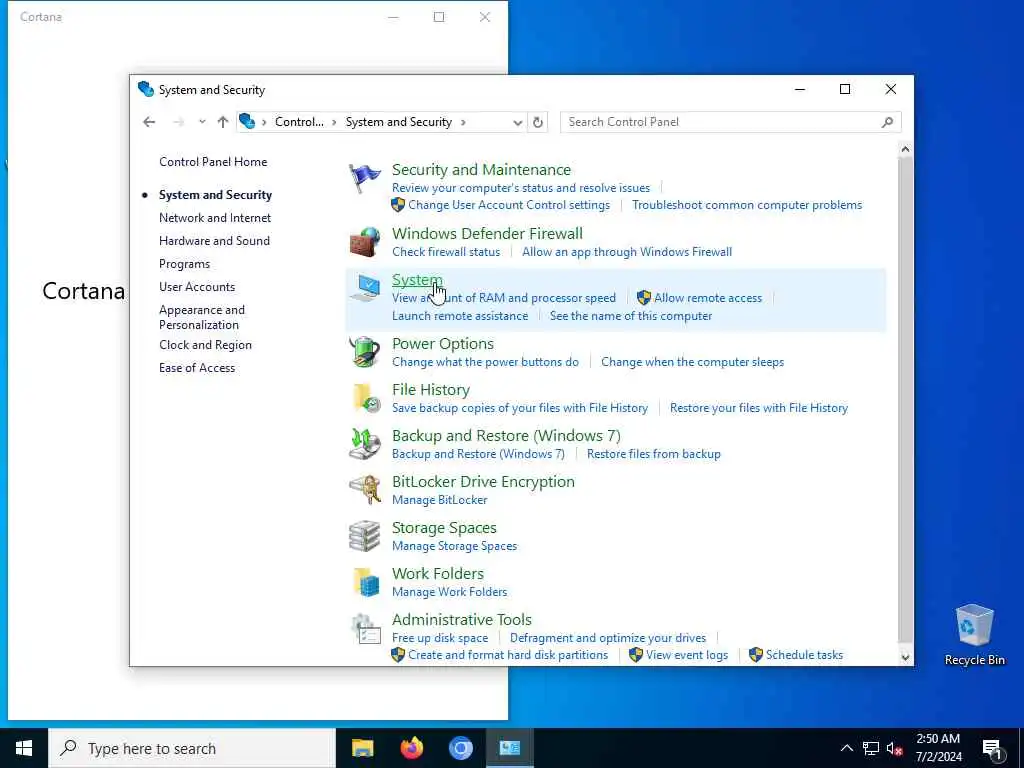The height and width of the screenshot is (768, 1024).
Task: Open the System heading link
Action: pos(417,280)
